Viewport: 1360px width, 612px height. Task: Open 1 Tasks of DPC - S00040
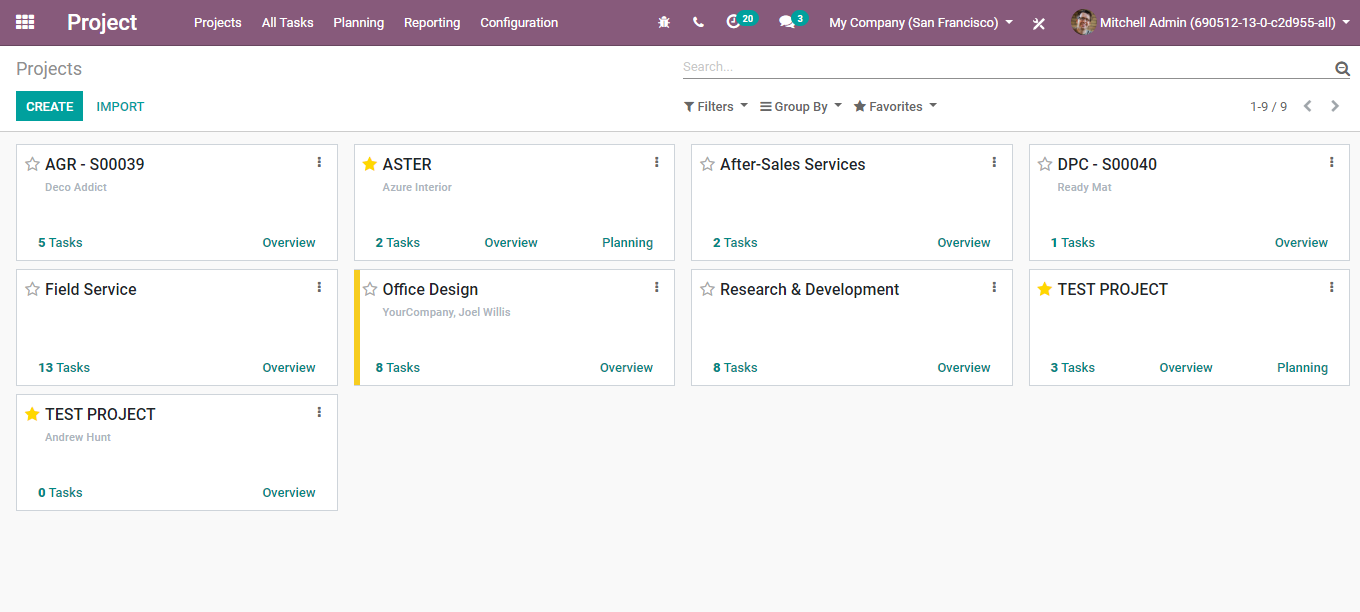click(x=1073, y=243)
